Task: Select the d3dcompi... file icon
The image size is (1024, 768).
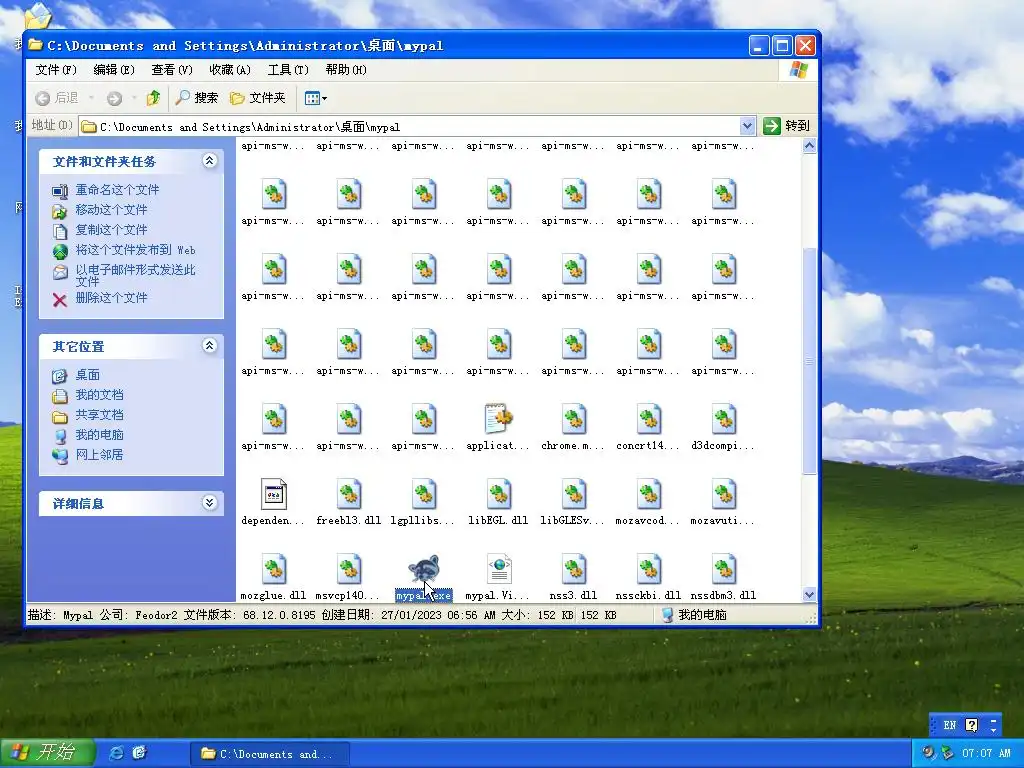Action: 724,419
